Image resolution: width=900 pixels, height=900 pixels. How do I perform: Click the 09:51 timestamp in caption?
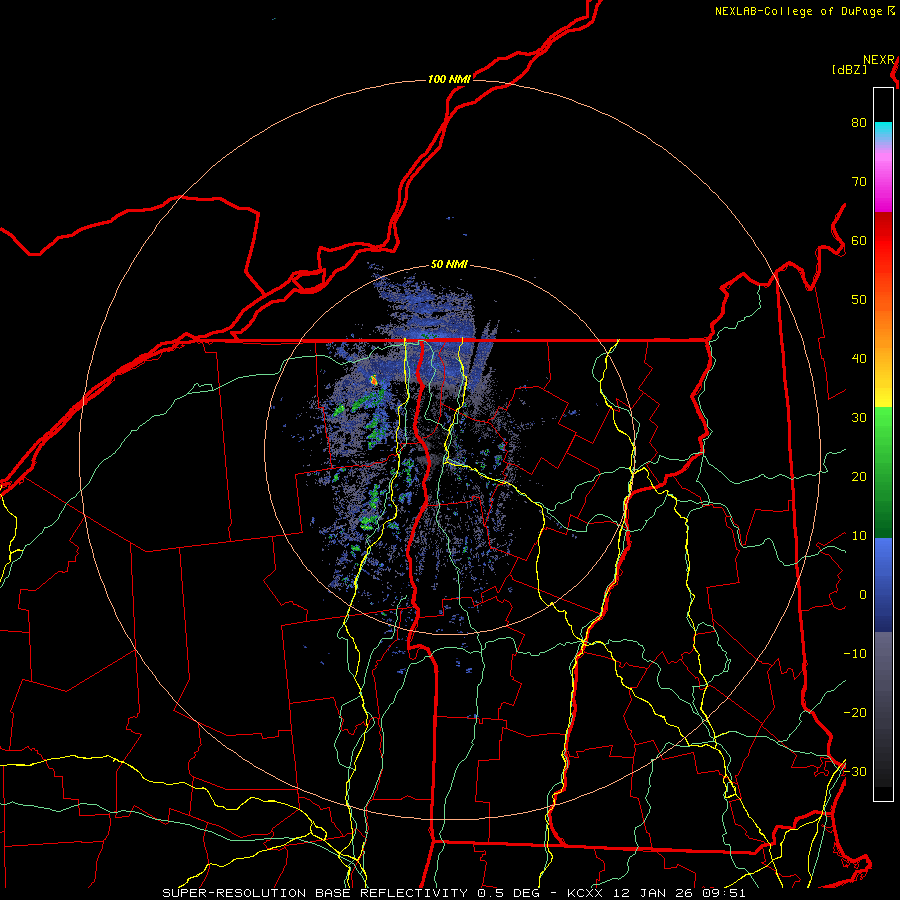pos(725,893)
